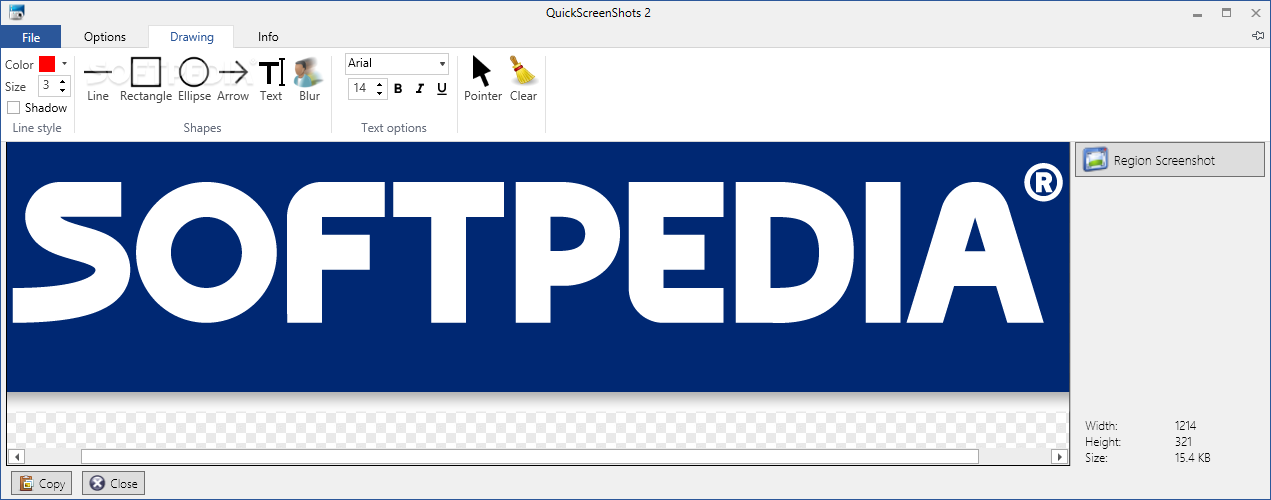The width and height of the screenshot is (1271, 500).
Task: Activate the Pointer tool
Action: [483, 80]
